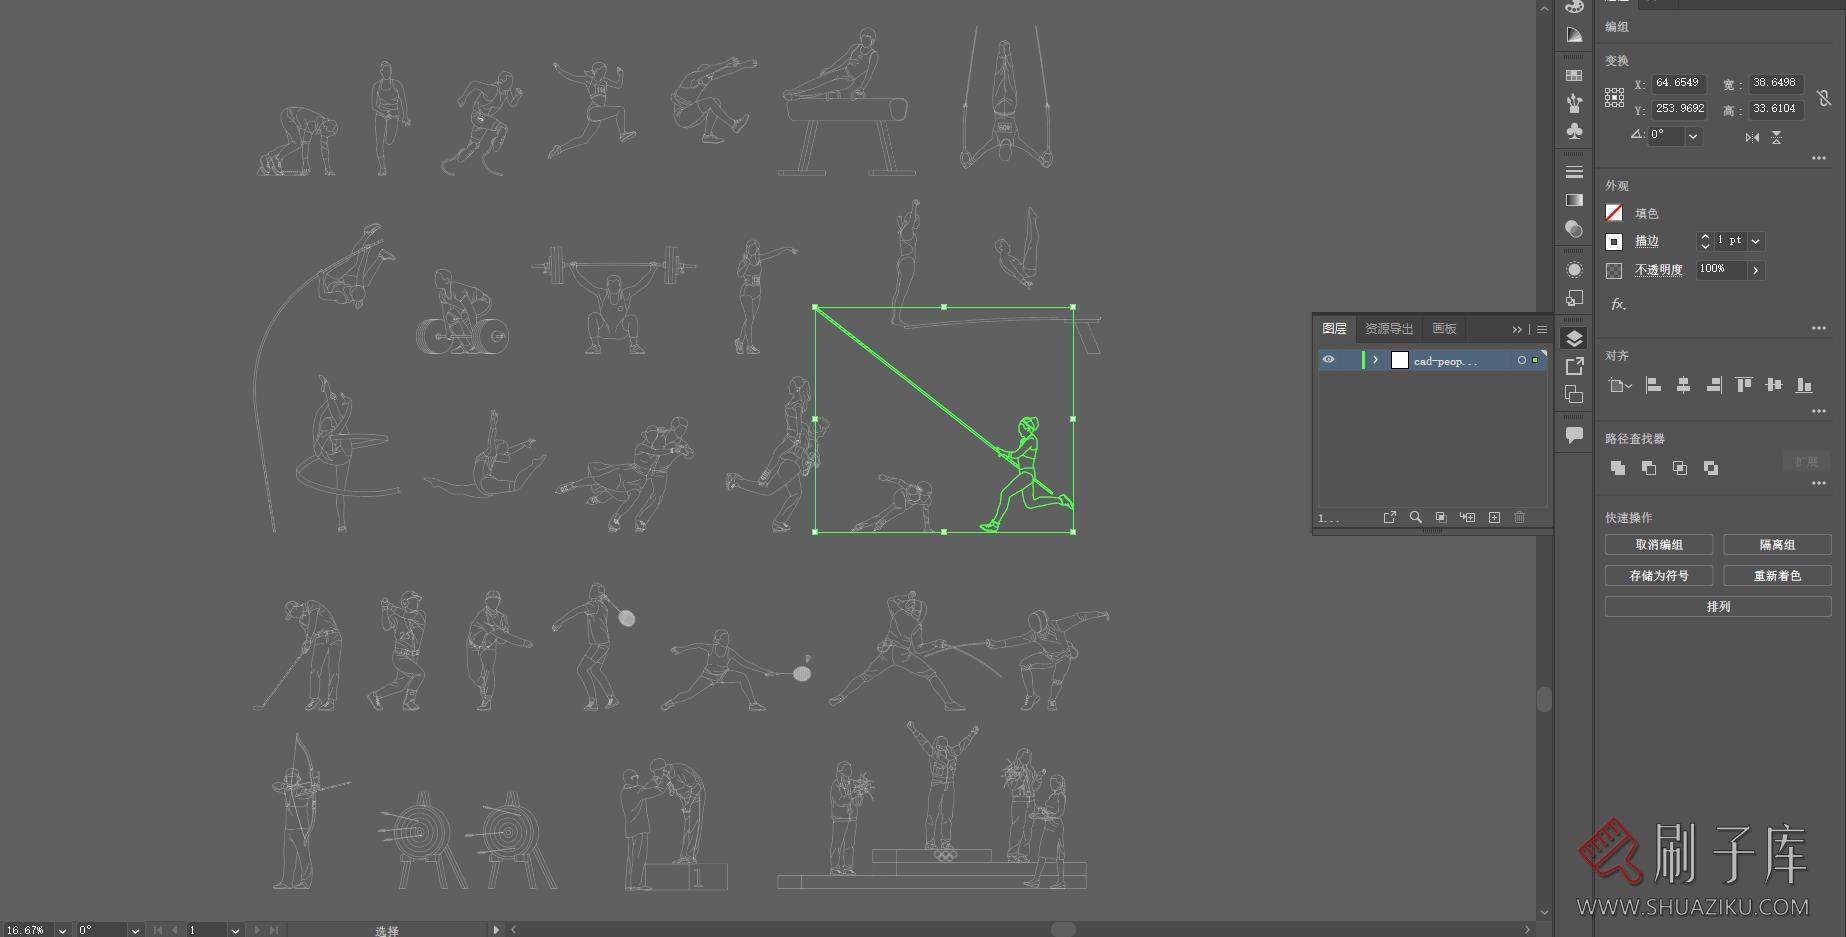1846x937 pixels.
Task: Open the zoom level dropdown at bottom left
Action: (x=64, y=929)
